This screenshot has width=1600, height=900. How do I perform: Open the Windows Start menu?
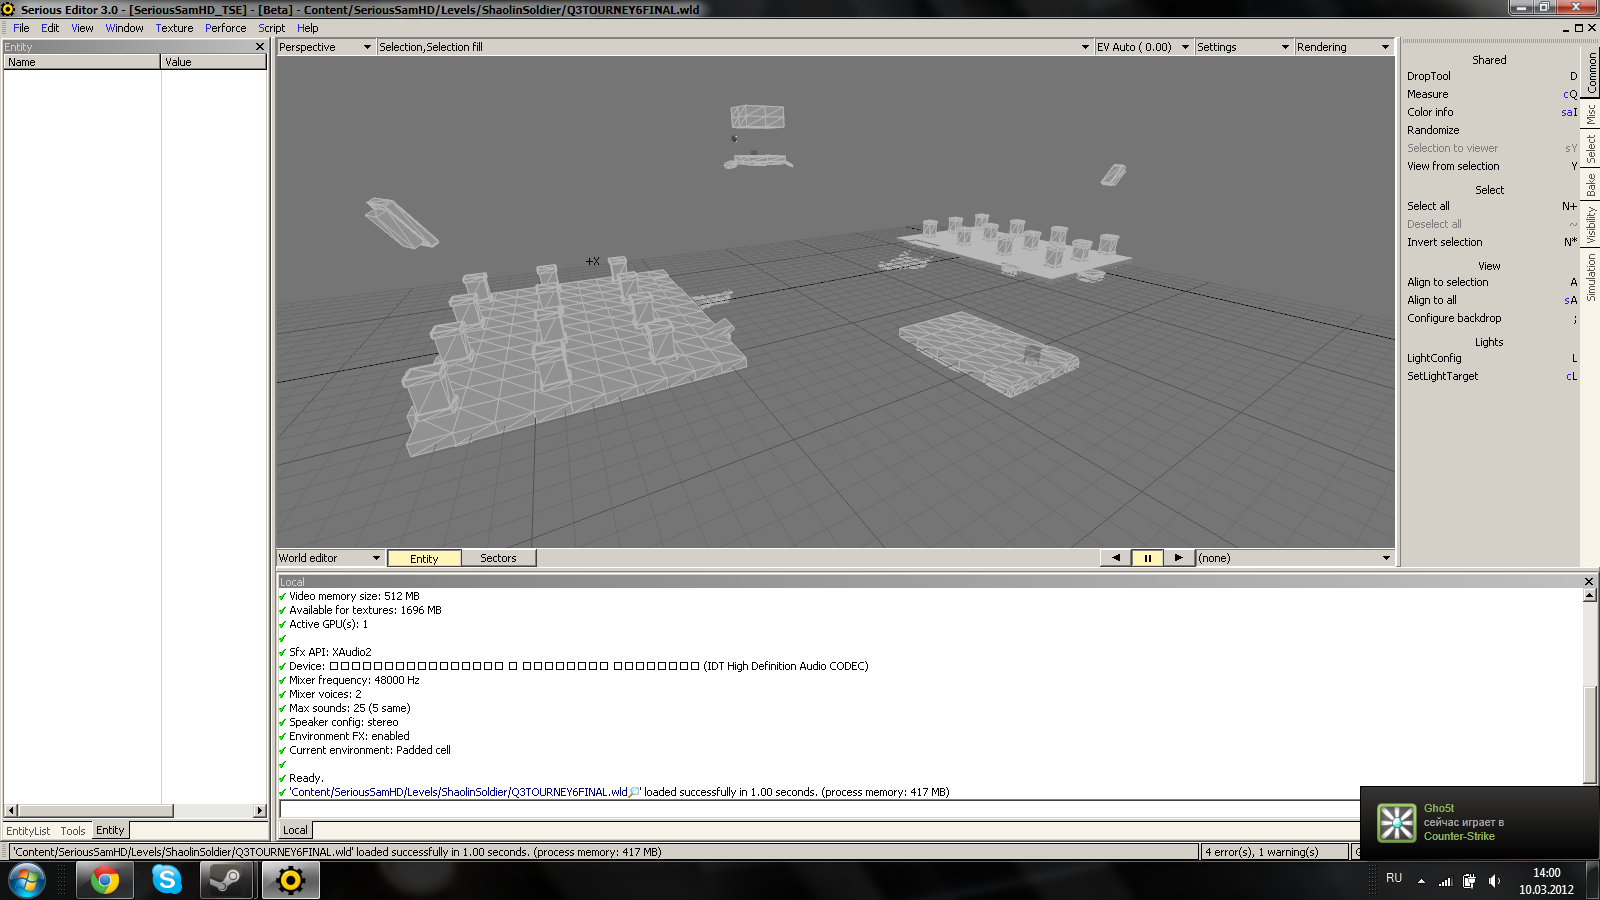click(x=27, y=881)
